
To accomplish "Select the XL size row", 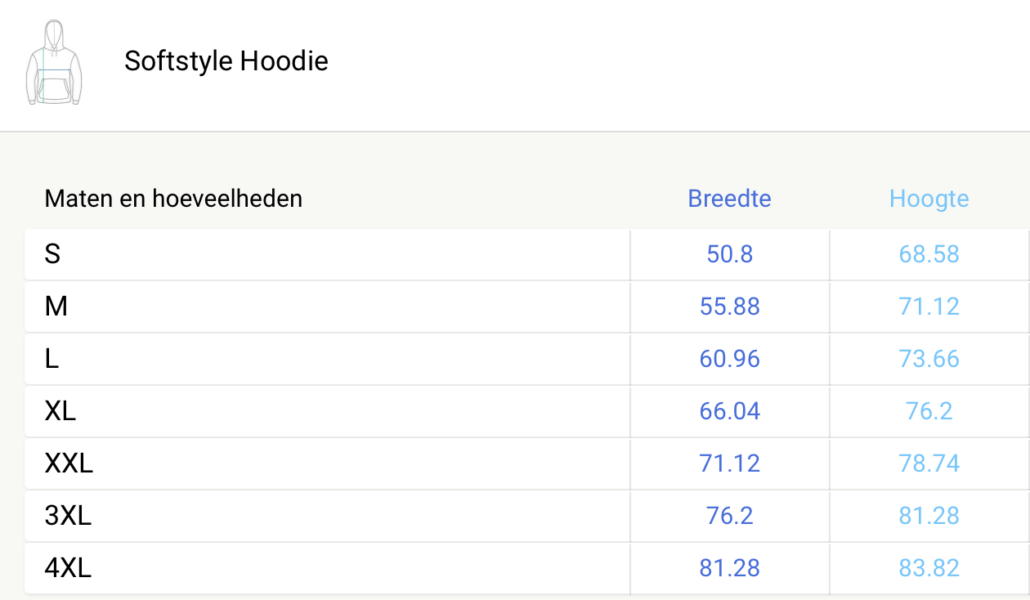I will [x=527, y=411].
